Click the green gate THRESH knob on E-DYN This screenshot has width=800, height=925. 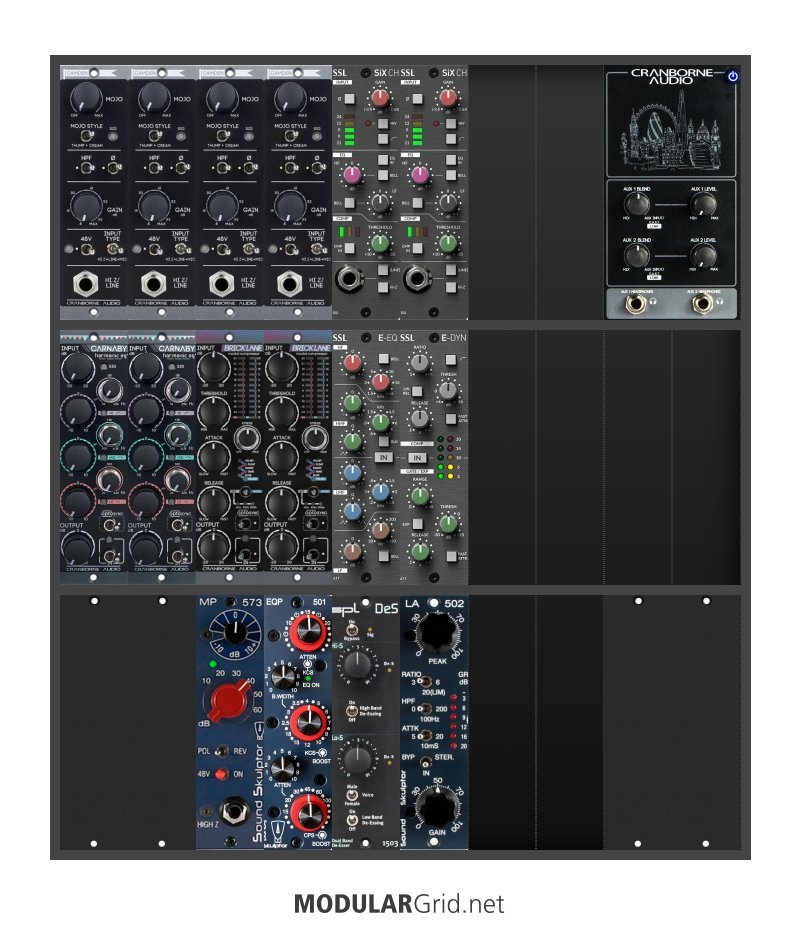[448, 523]
